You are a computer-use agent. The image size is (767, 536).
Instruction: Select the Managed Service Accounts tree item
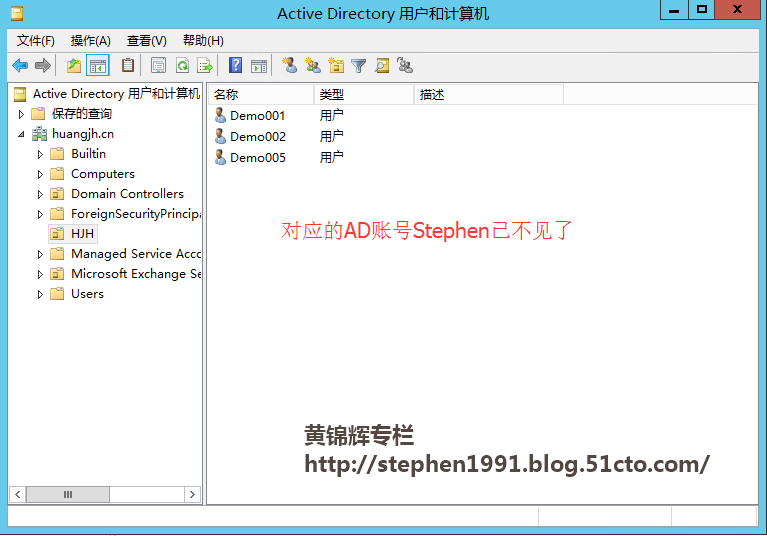[x=136, y=254]
